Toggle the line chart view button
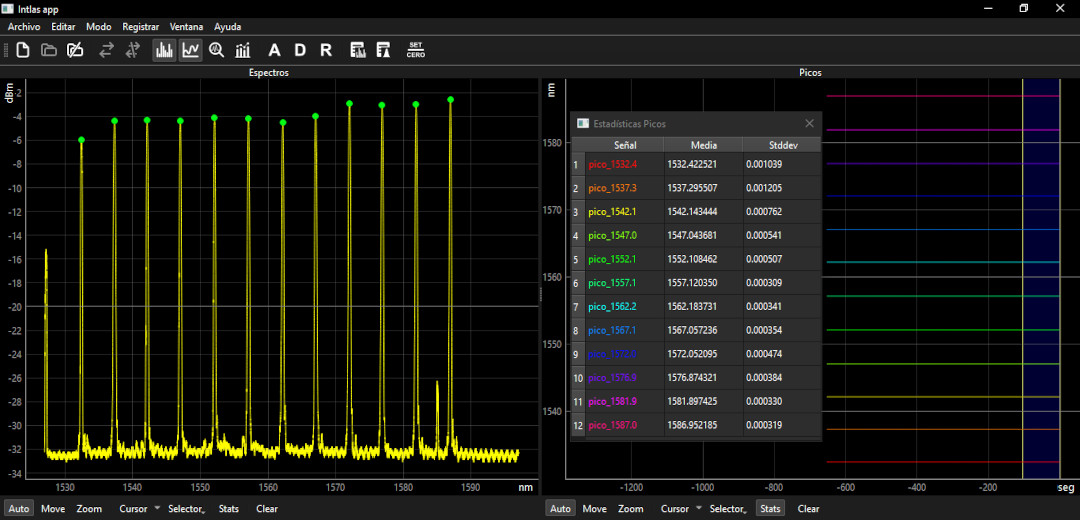Image resolution: width=1080 pixels, height=520 pixels. point(191,50)
